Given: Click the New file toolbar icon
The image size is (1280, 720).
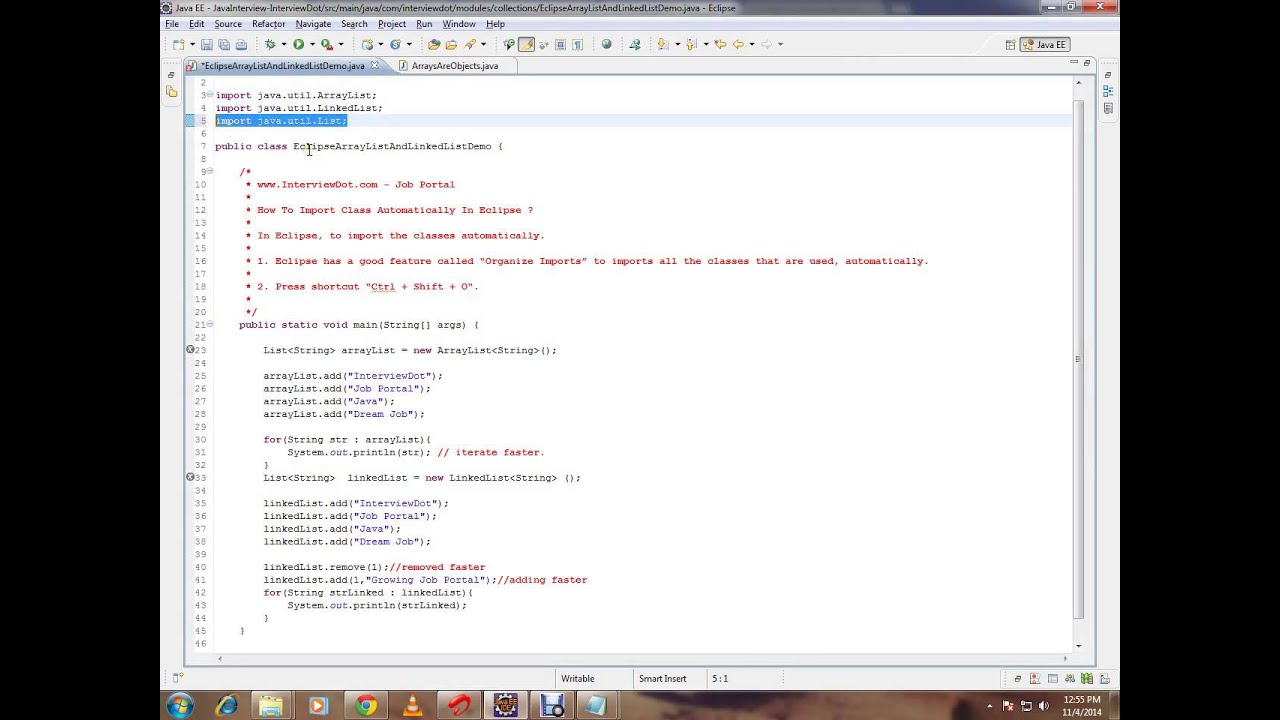Looking at the screenshot, I should 179,44.
